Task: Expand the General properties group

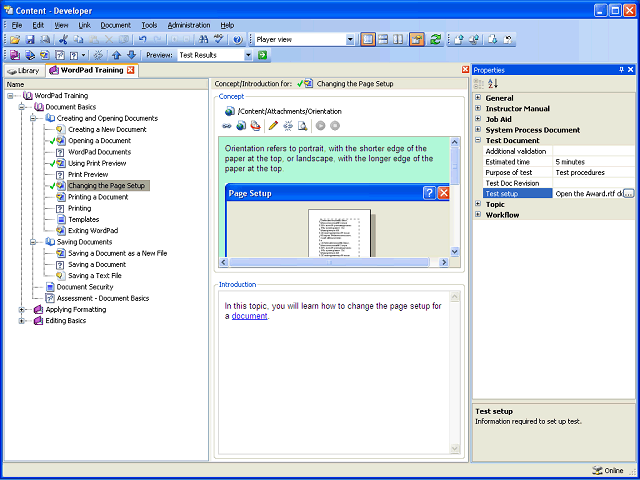Action: coord(478,98)
